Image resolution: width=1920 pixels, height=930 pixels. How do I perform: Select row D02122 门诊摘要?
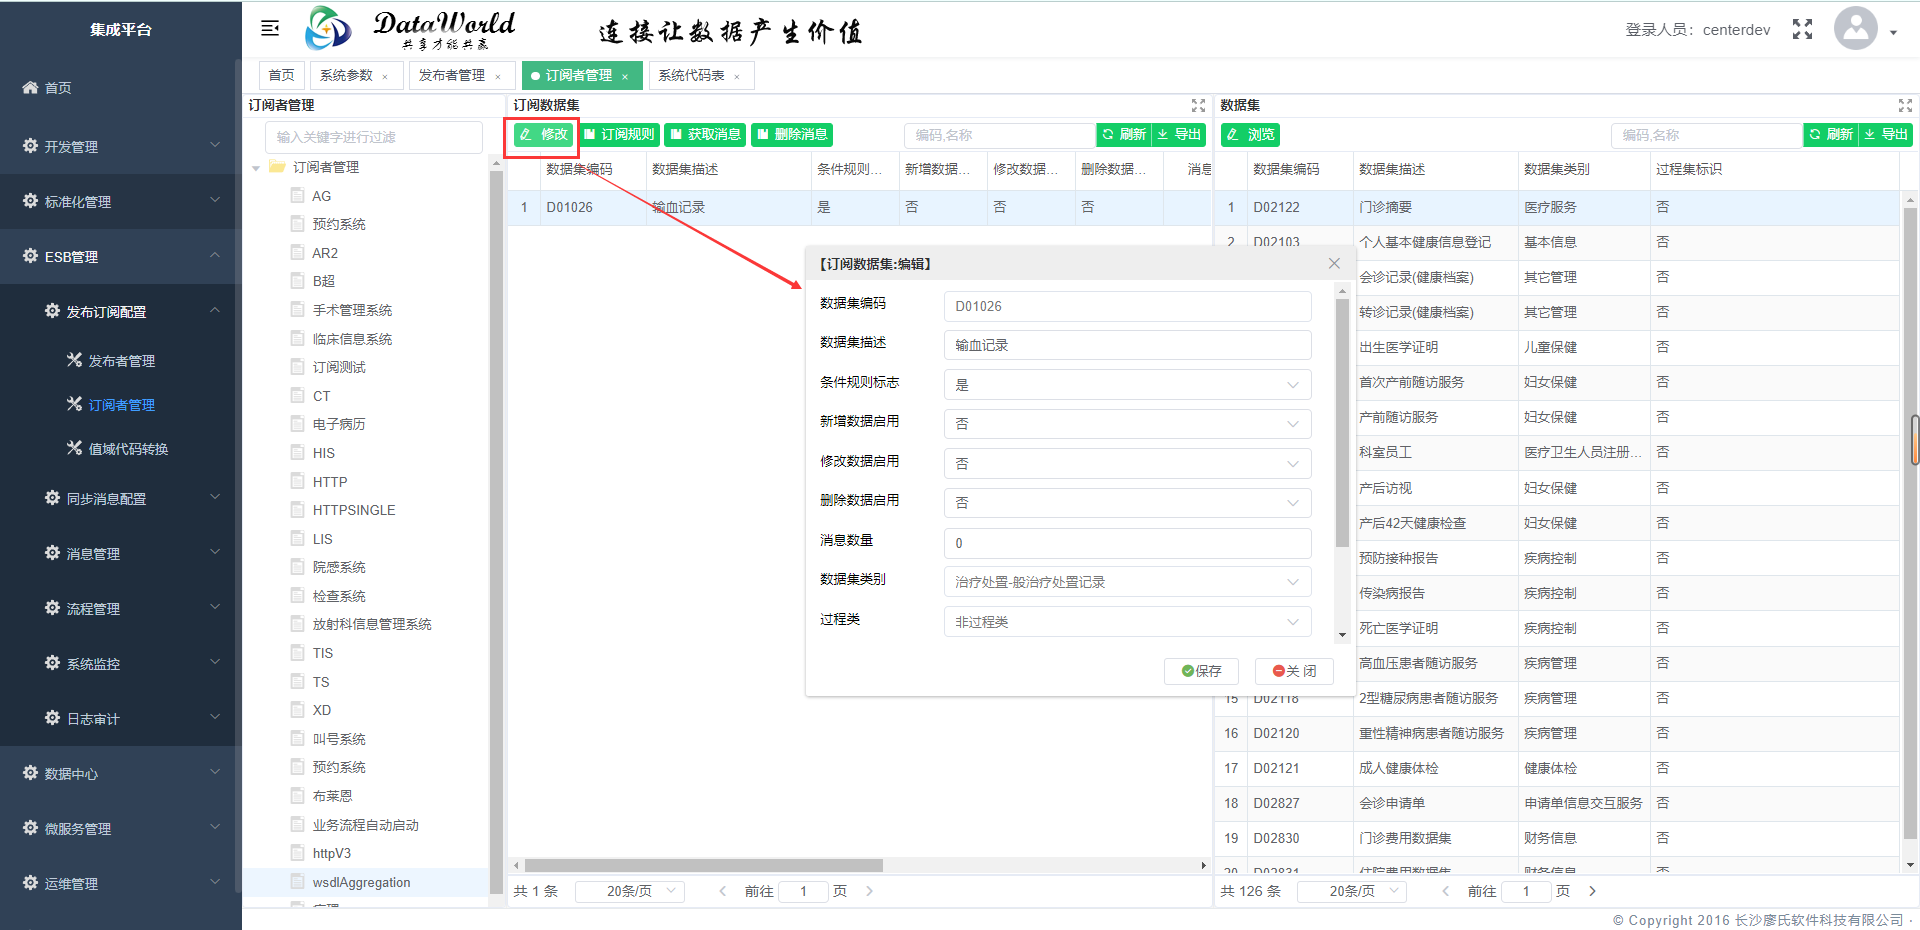tap(1557, 207)
